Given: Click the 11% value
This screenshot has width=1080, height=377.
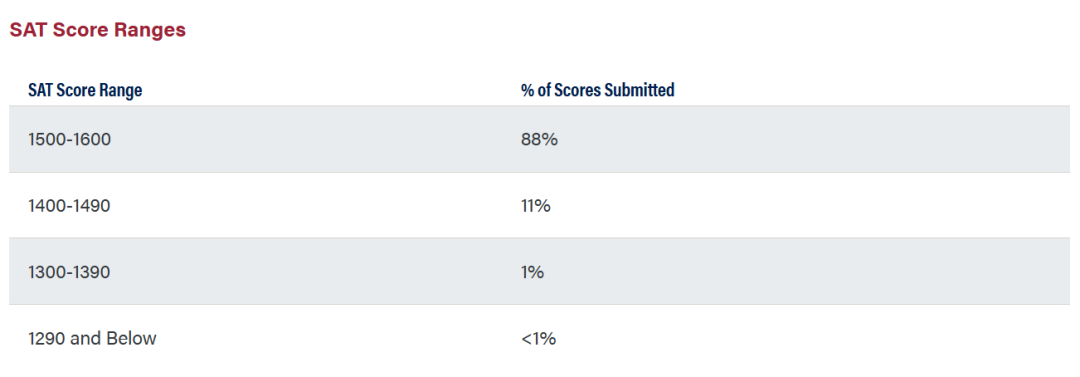Looking at the screenshot, I should [x=536, y=205].
